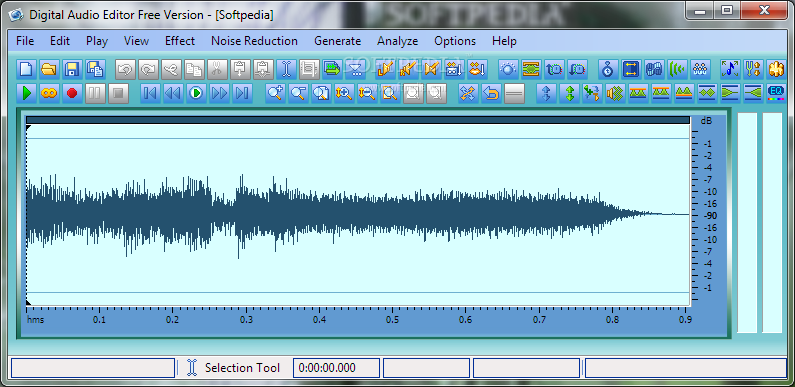Click the 0.5 mark on time ruler
The width and height of the screenshot is (795, 387).
[x=392, y=320]
